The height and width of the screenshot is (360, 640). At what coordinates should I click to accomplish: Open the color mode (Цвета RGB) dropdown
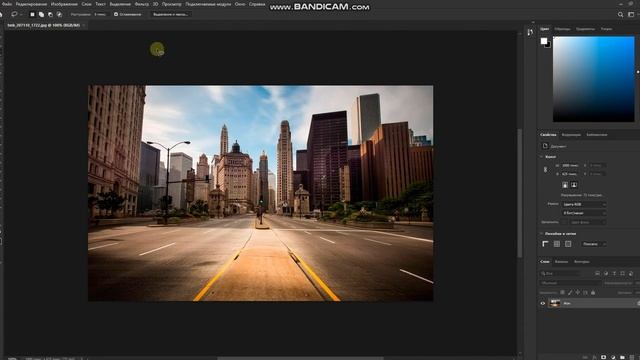click(584, 204)
